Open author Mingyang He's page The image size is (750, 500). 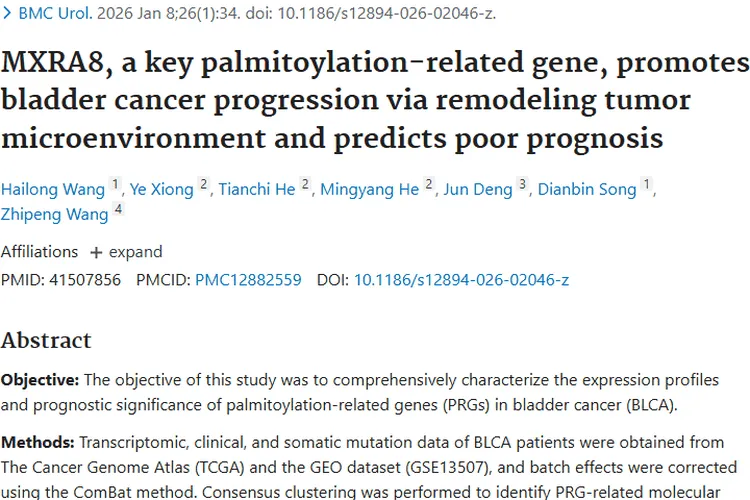pos(369,189)
